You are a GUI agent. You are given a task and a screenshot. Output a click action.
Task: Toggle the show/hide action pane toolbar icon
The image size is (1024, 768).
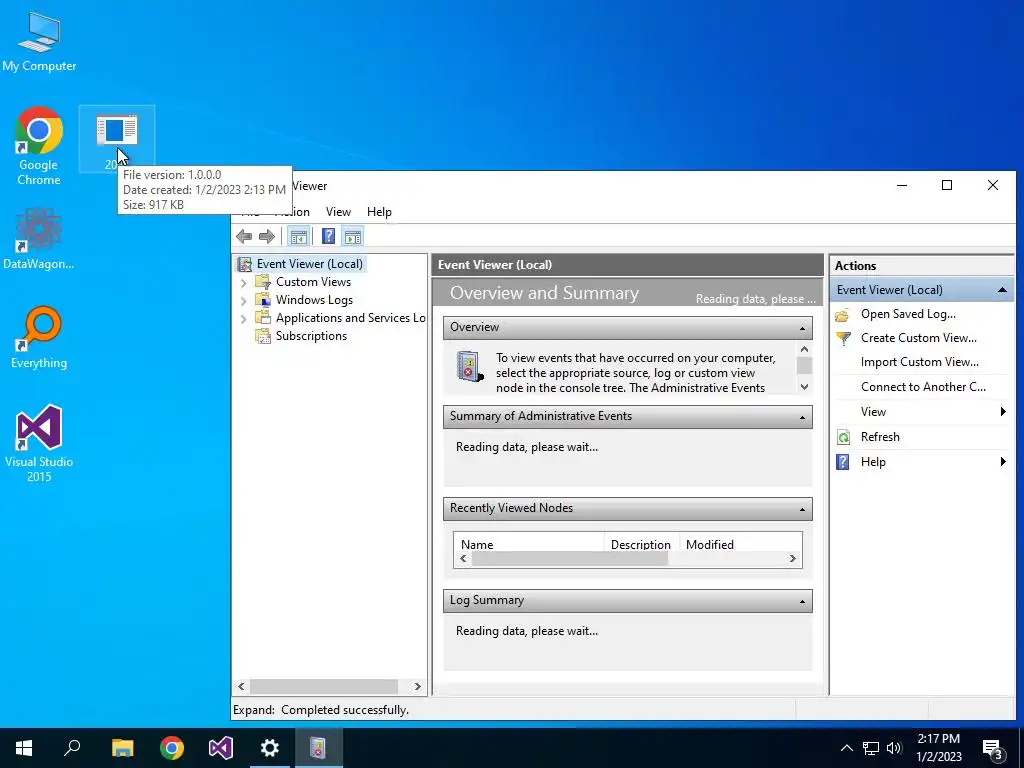pos(353,236)
